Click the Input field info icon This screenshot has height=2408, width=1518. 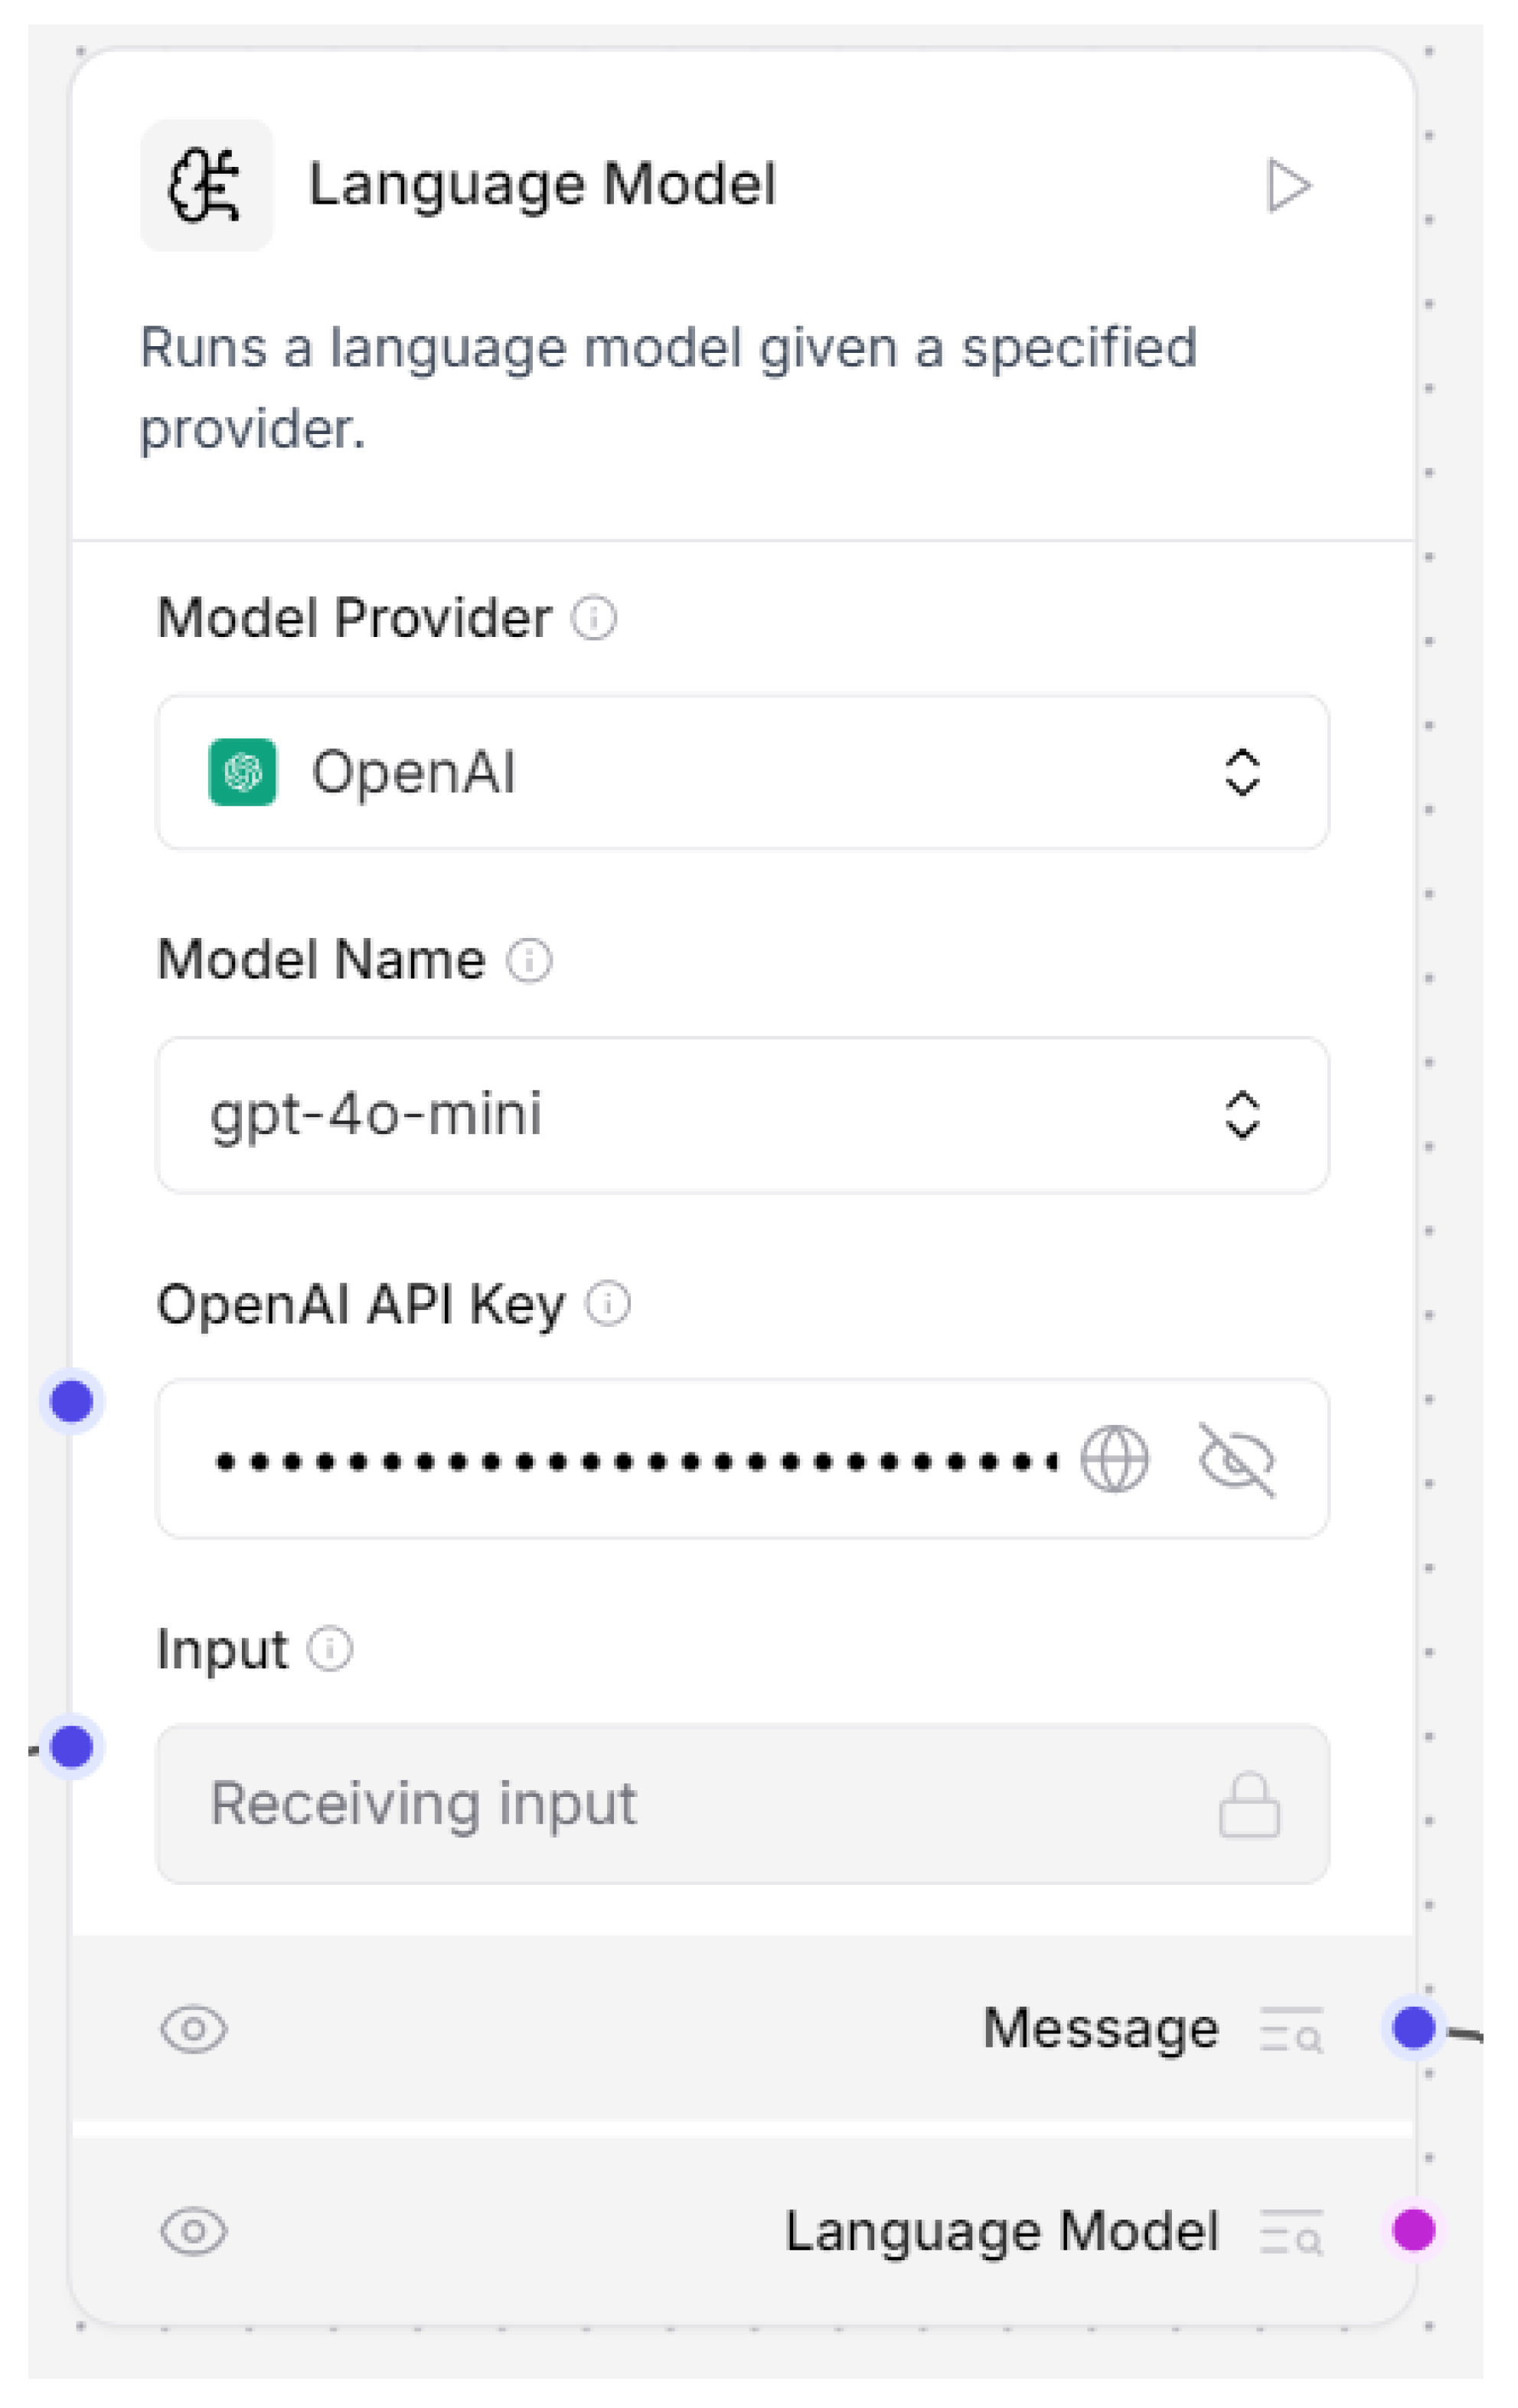click(329, 1649)
